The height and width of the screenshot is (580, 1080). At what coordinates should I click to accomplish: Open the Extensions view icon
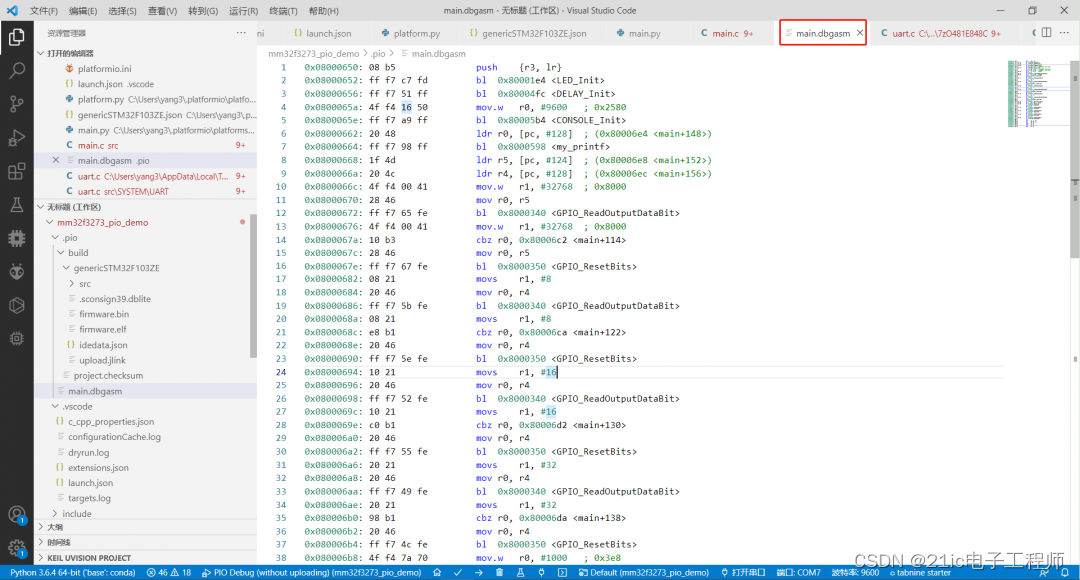[17, 171]
